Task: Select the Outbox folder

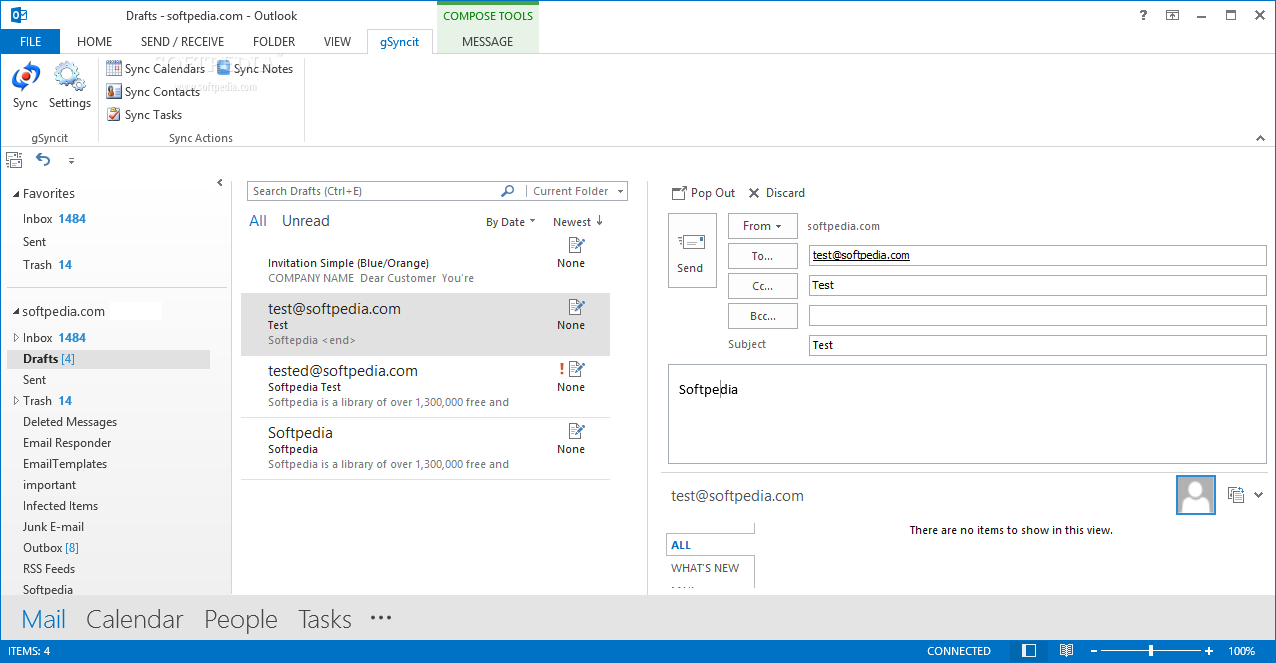Action: pyautogui.click(x=51, y=548)
